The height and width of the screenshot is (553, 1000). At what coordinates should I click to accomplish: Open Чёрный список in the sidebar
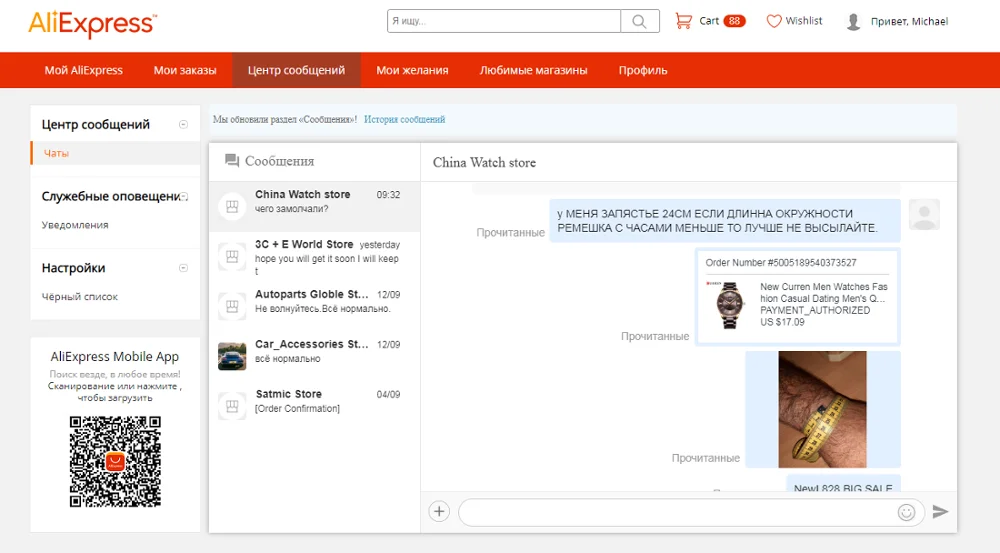[80, 297]
